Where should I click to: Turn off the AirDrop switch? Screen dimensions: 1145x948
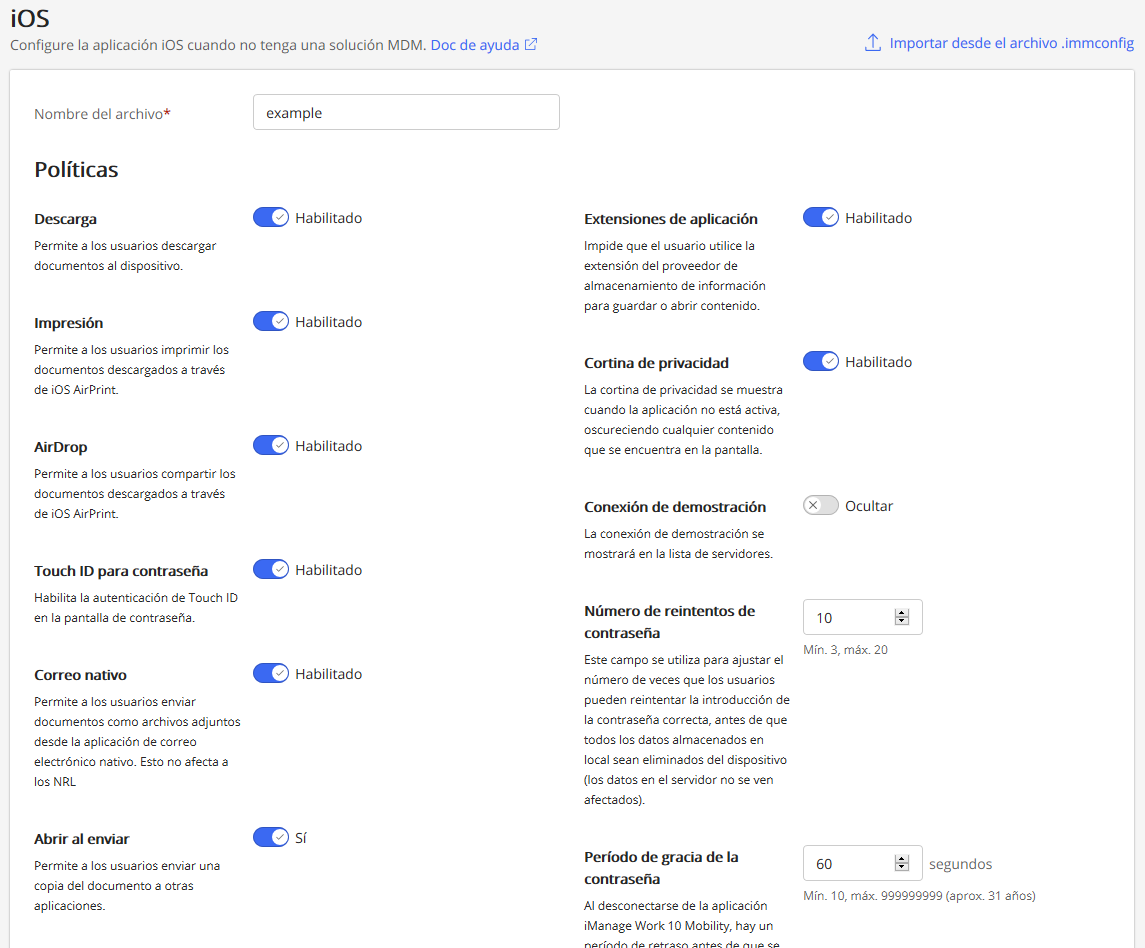(271, 445)
